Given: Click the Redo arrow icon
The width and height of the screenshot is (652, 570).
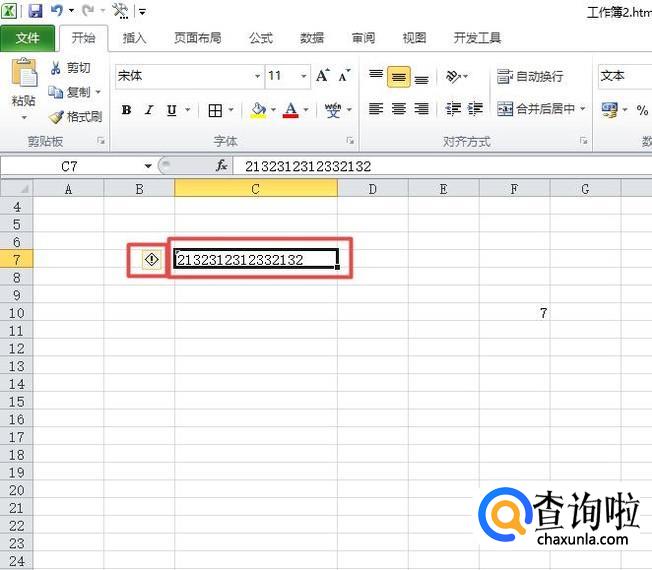Looking at the screenshot, I should pos(88,11).
